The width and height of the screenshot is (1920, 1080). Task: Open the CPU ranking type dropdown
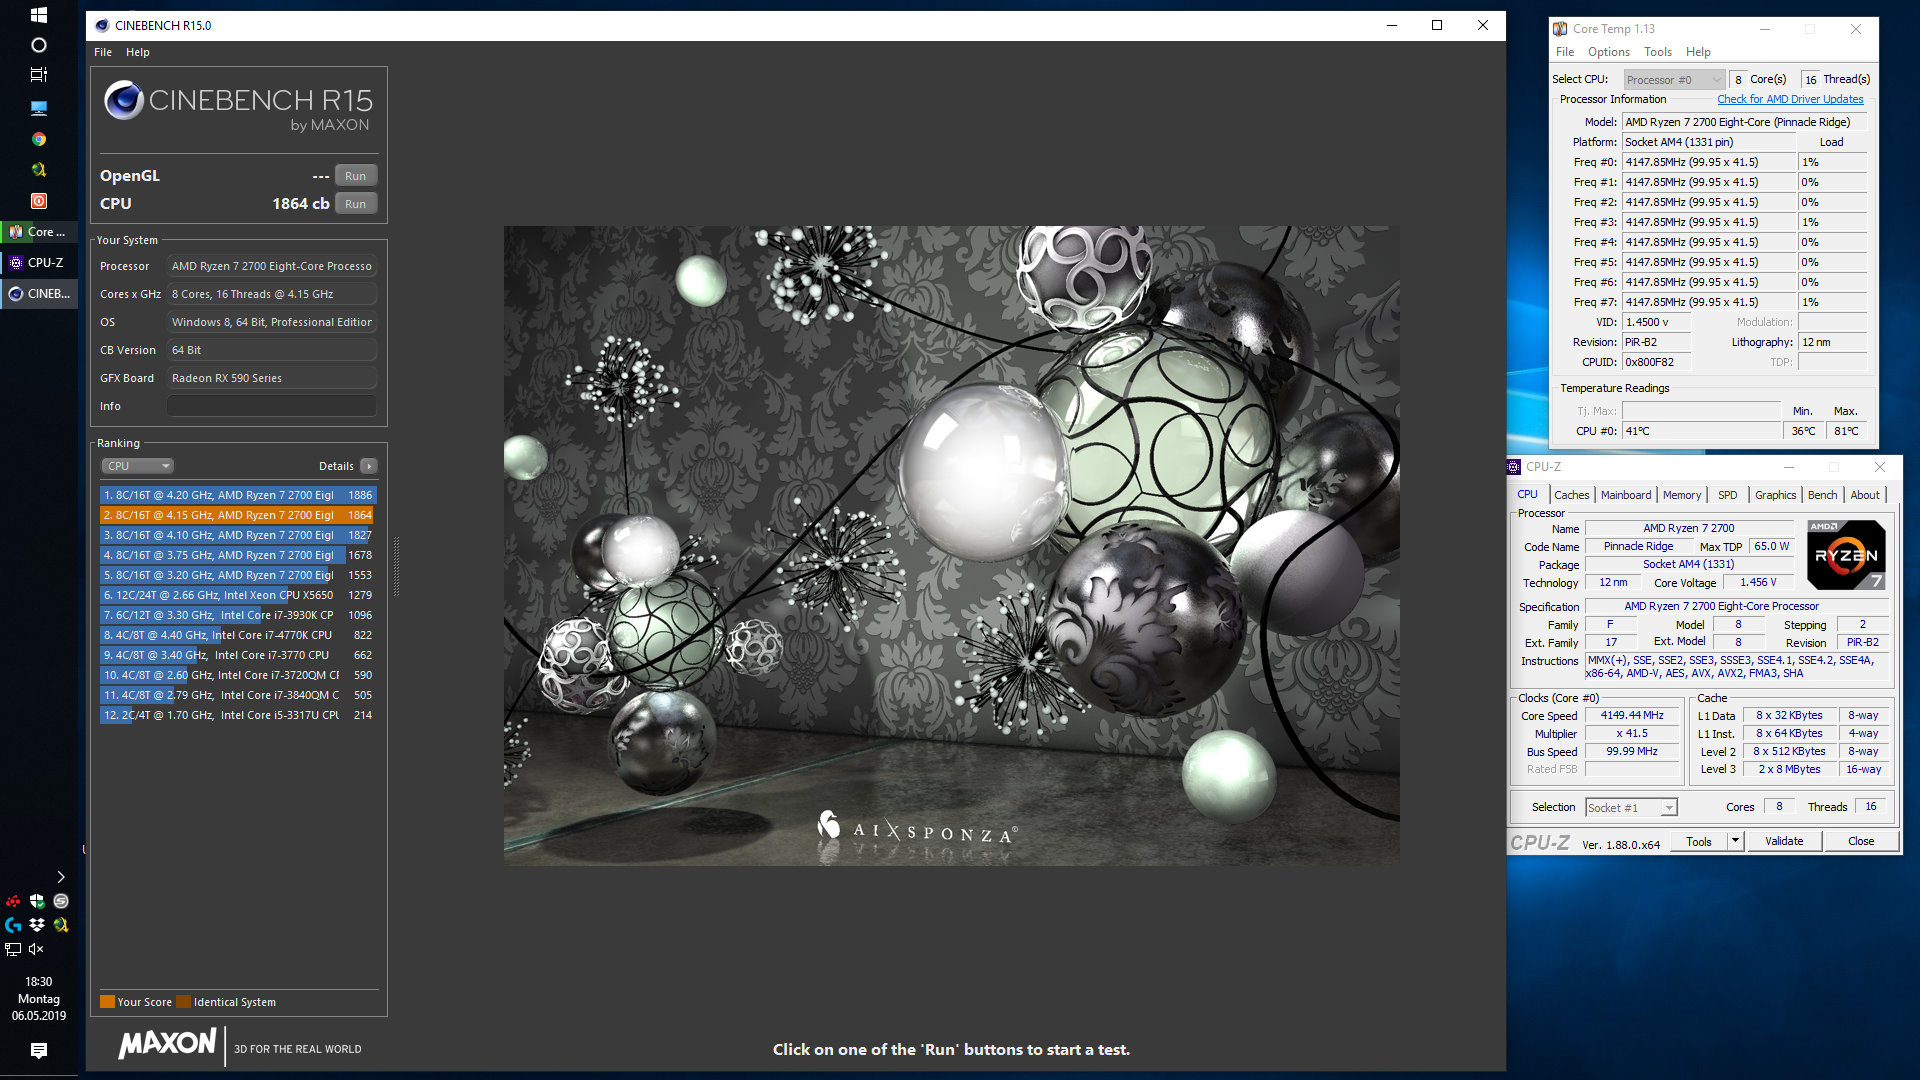coord(138,466)
